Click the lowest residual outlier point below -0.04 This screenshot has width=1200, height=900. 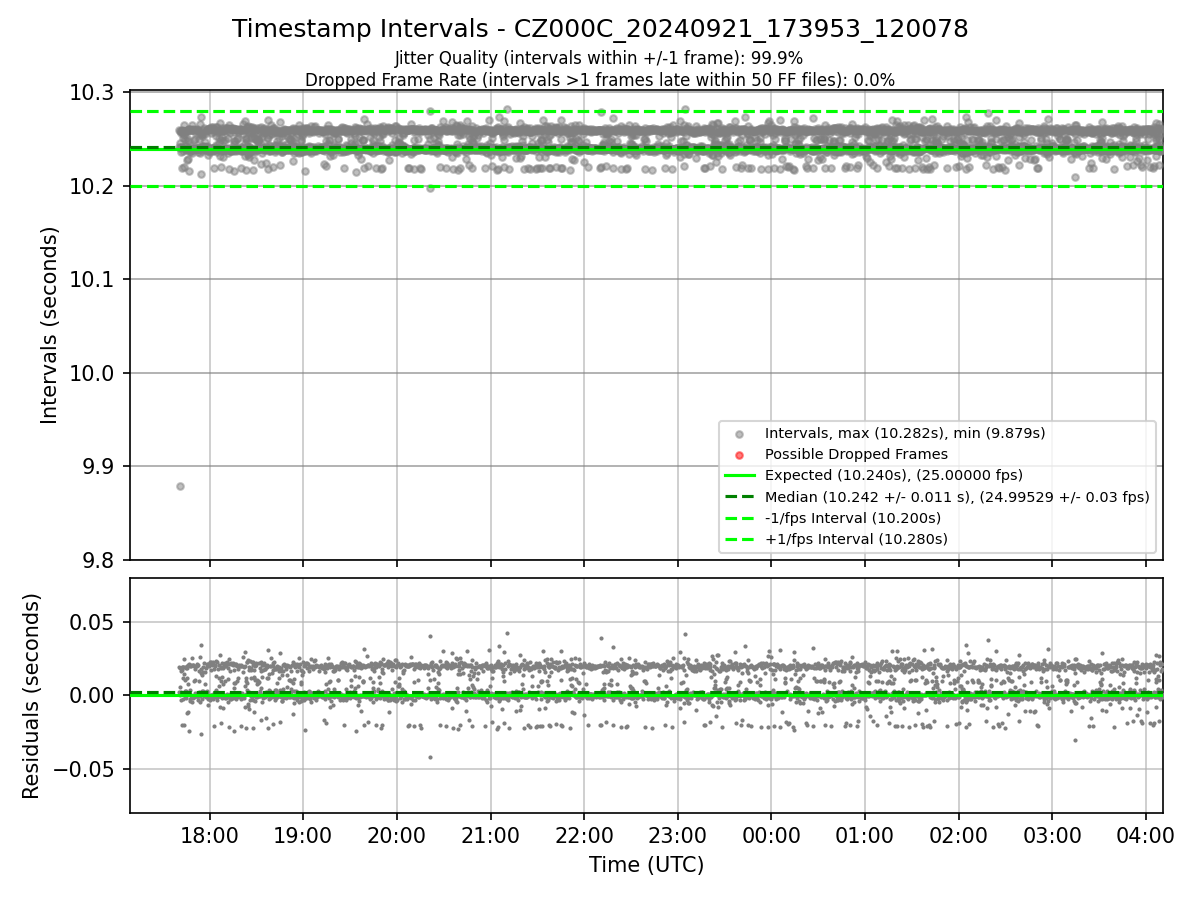click(x=430, y=757)
